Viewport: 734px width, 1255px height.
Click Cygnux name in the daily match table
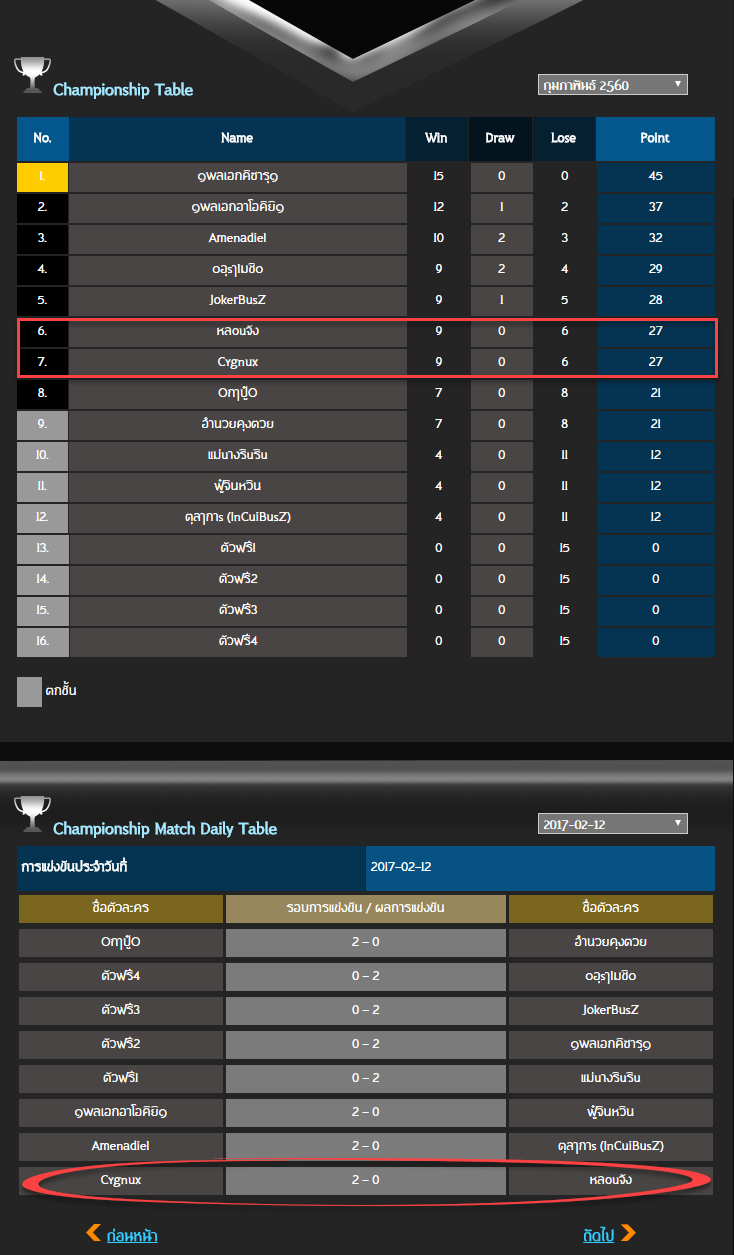[x=121, y=1181]
